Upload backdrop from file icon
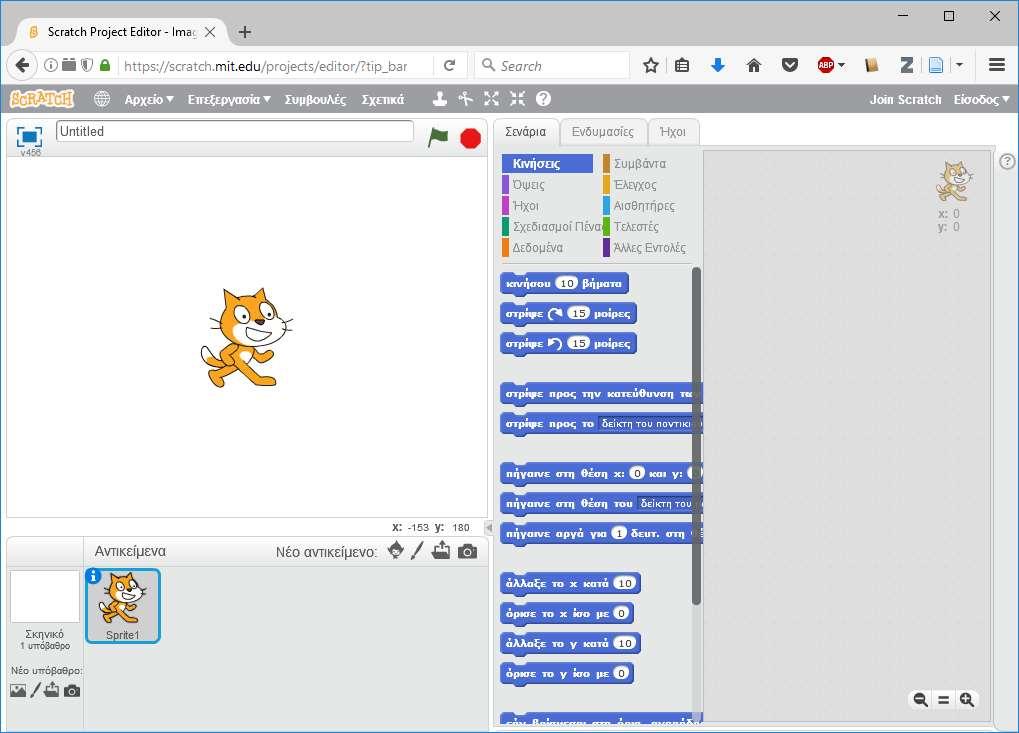 click(x=52, y=689)
